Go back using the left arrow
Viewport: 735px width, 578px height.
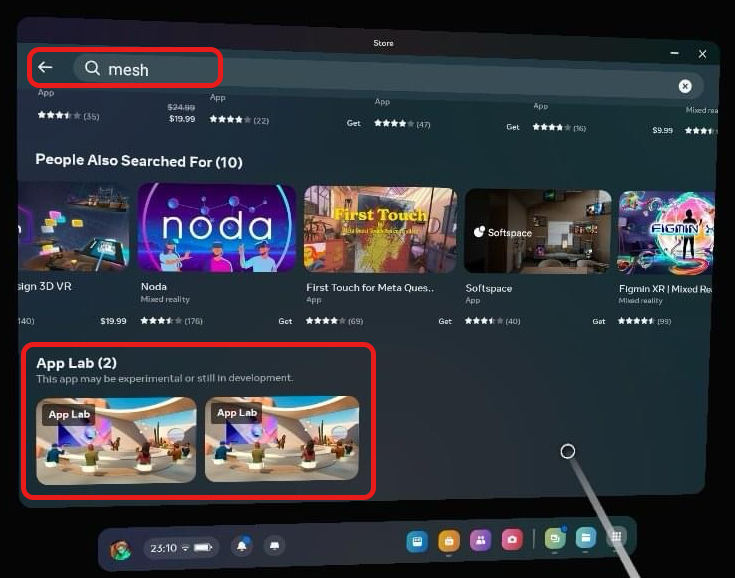click(x=45, y=67)
